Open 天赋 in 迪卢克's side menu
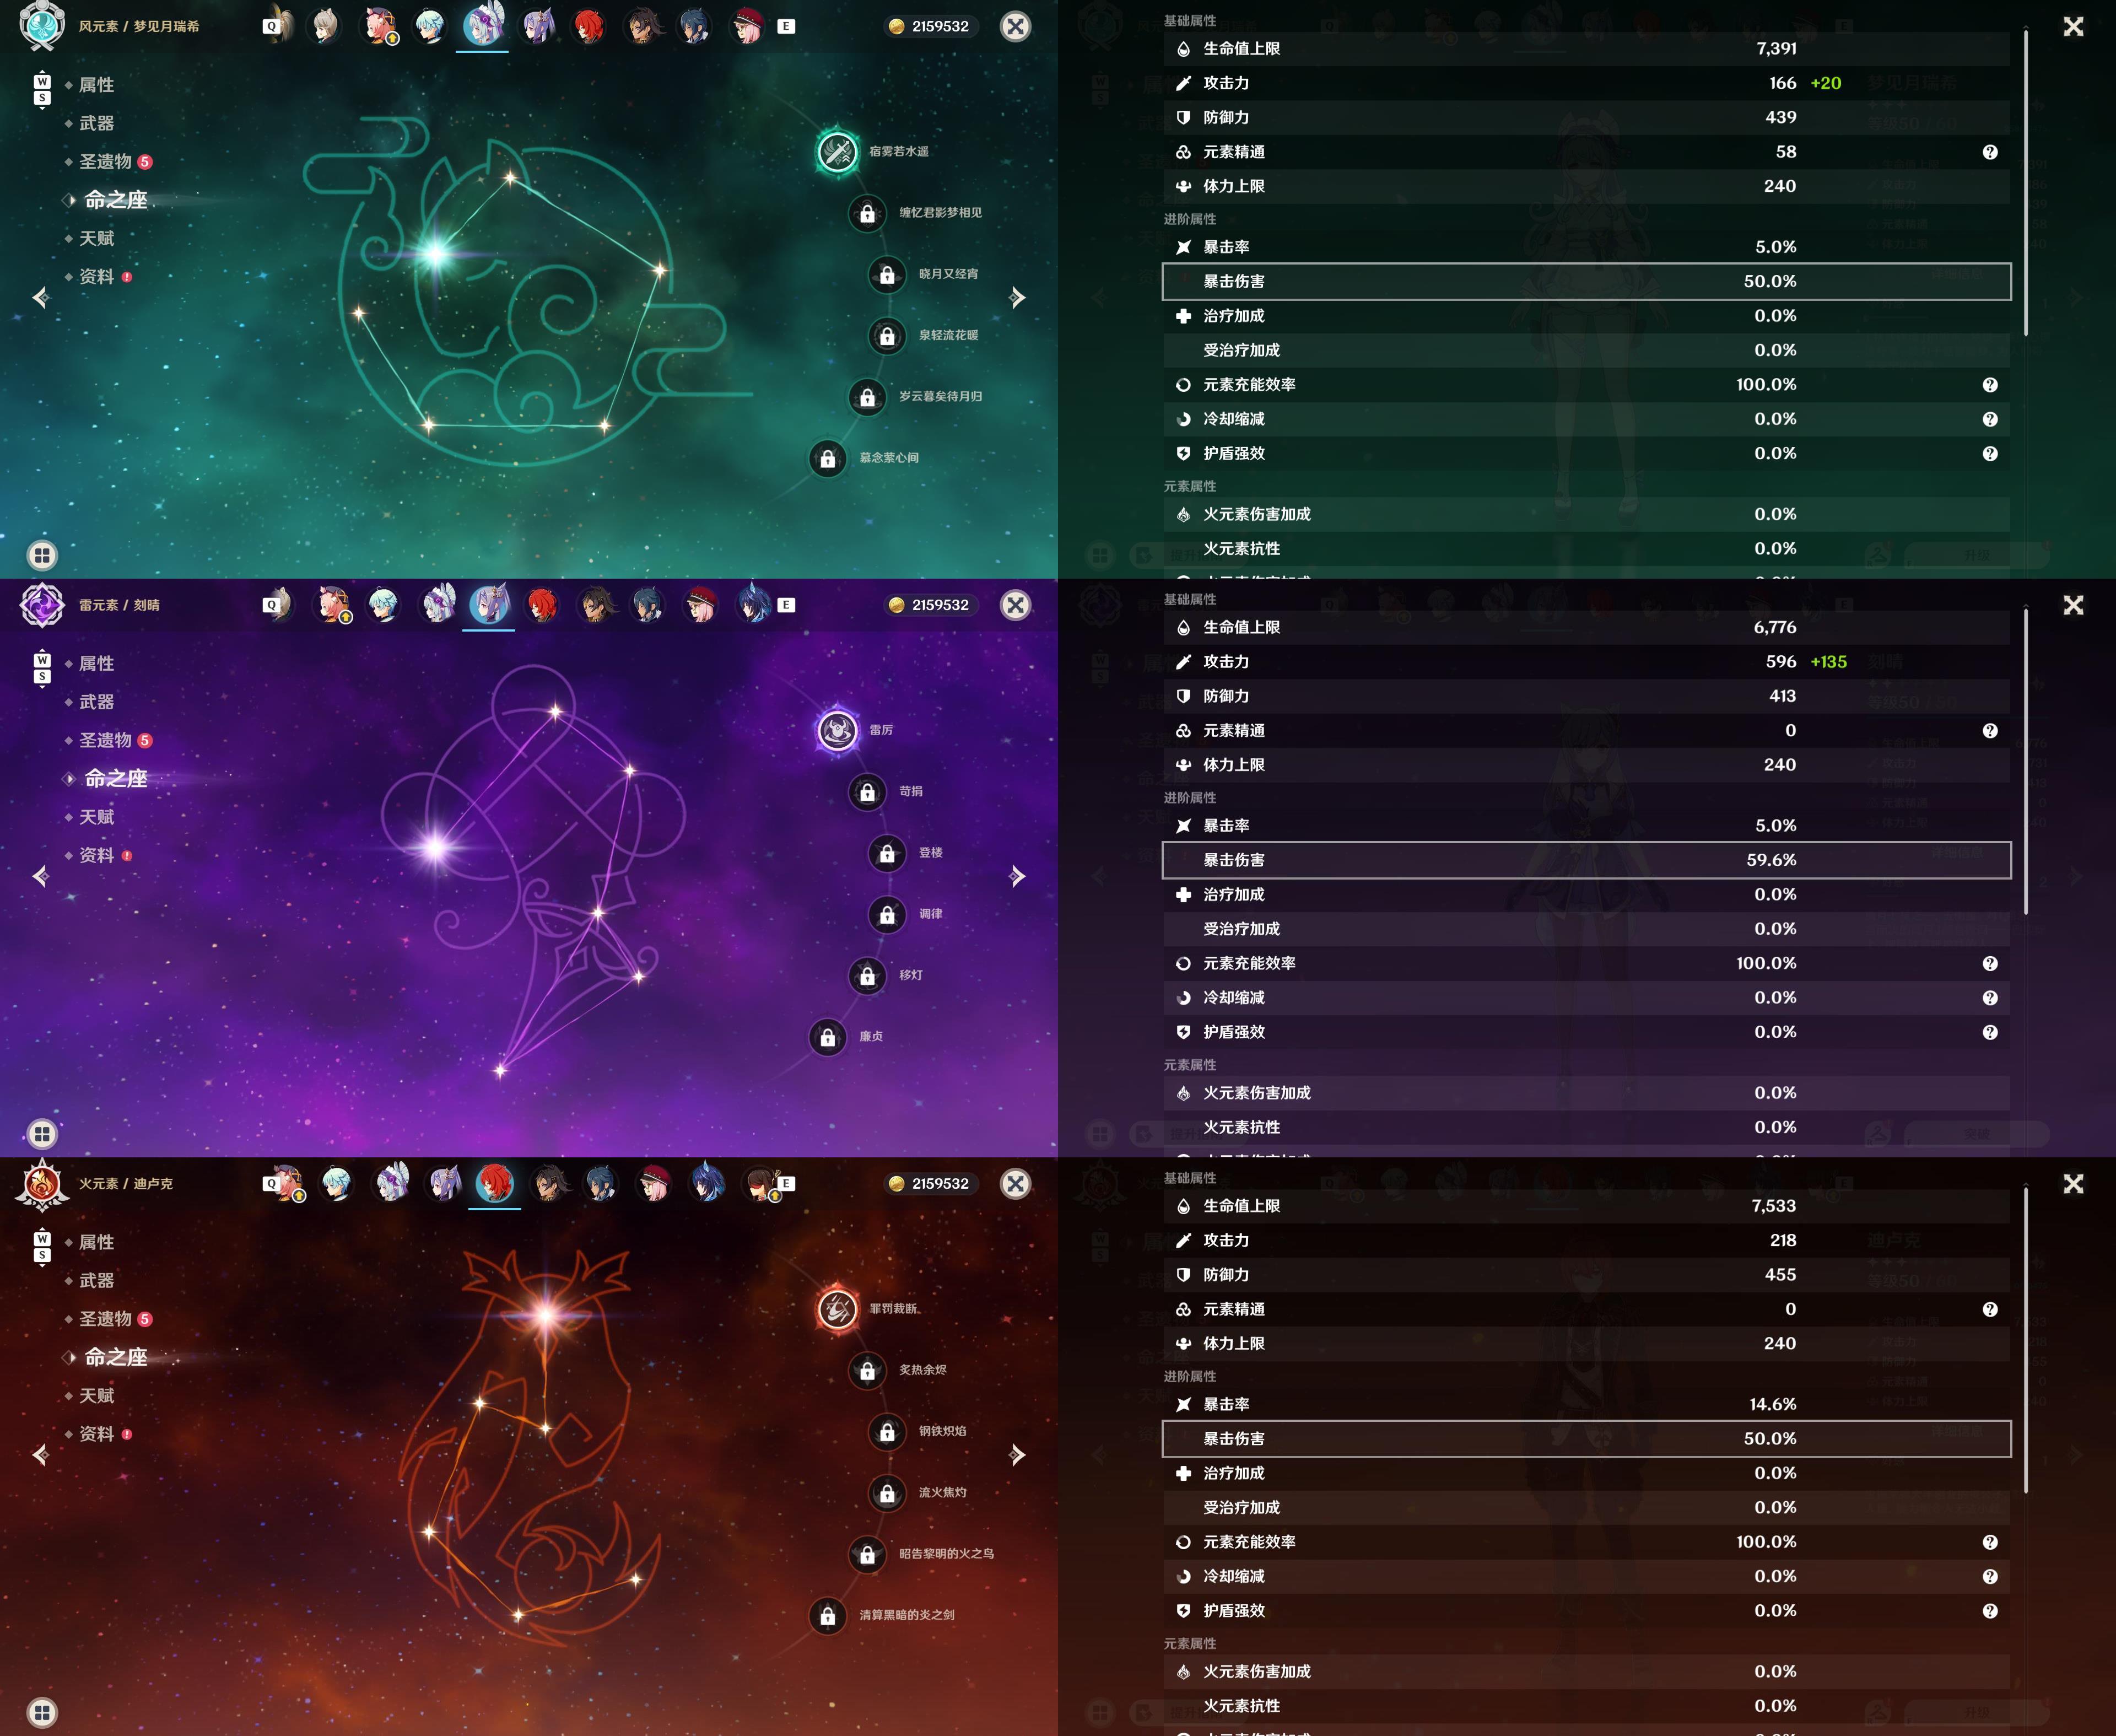Image resolution: width=2116 pixels, height=1736 pixels. pos(96,1396)
